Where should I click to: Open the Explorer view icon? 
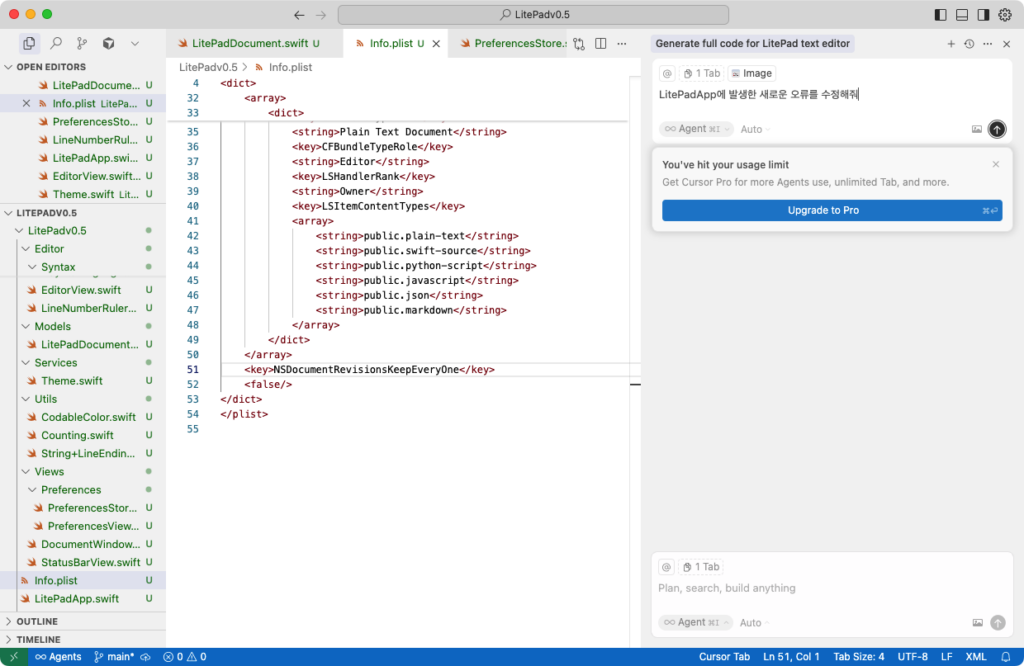(x=29, y=43)
